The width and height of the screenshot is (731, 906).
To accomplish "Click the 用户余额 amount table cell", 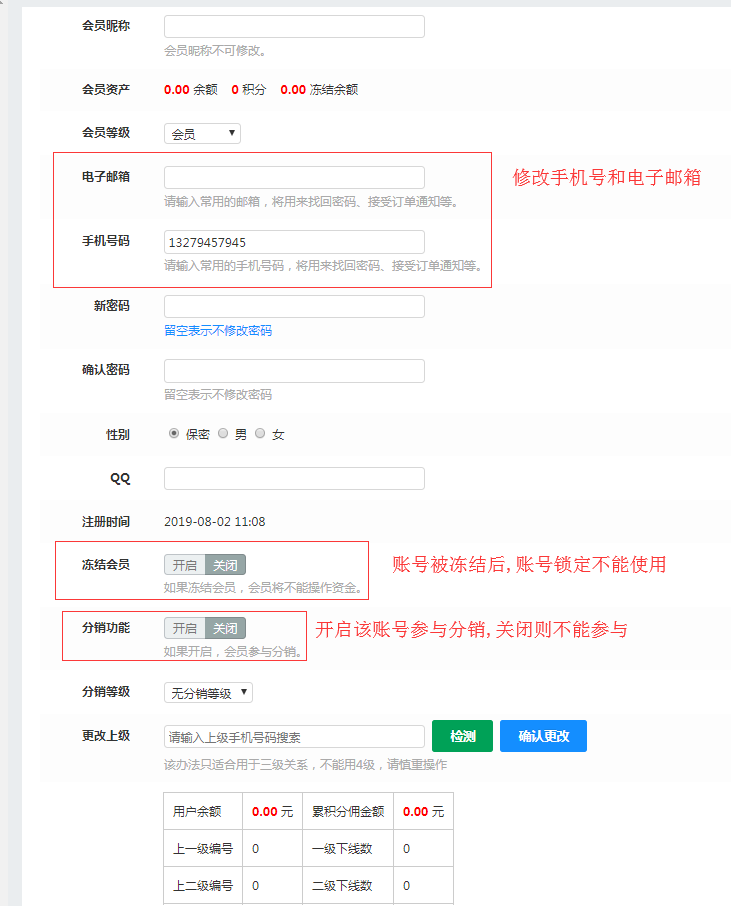I will click(x=272, y=812).
